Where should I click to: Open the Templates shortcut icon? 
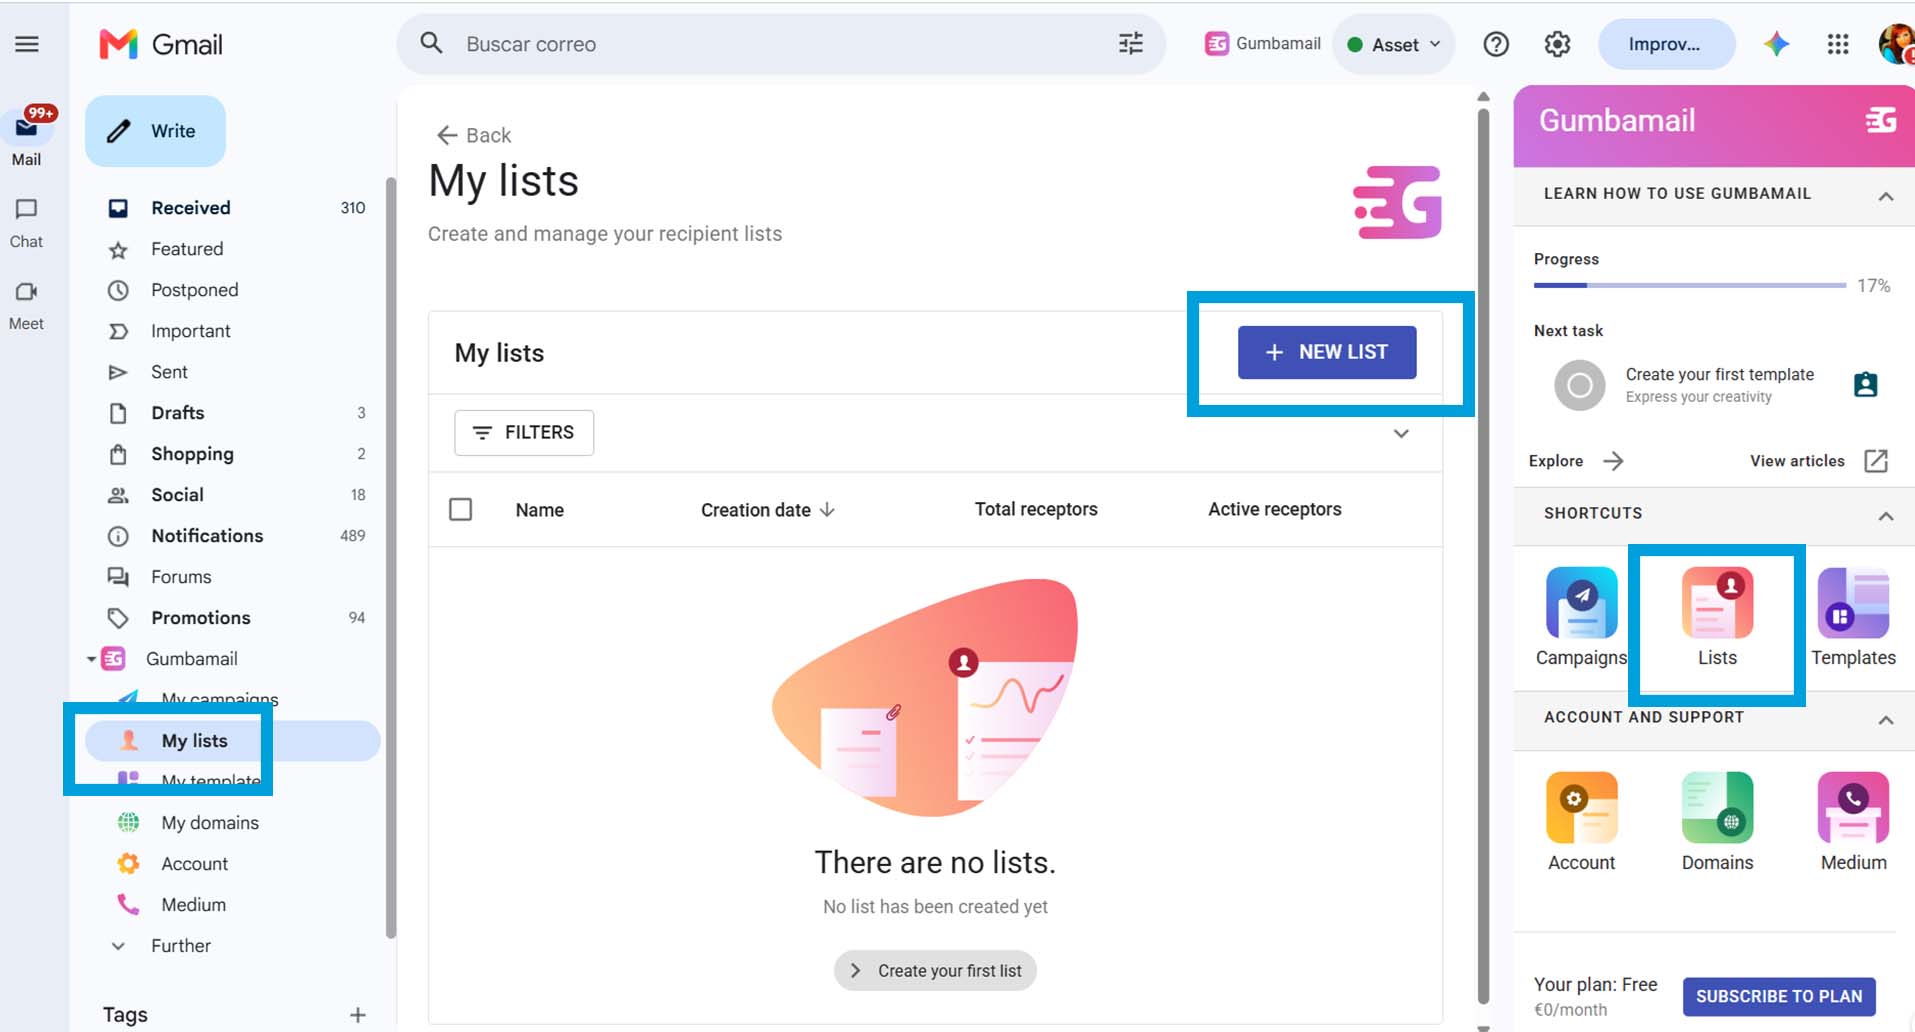(1853, 603)
